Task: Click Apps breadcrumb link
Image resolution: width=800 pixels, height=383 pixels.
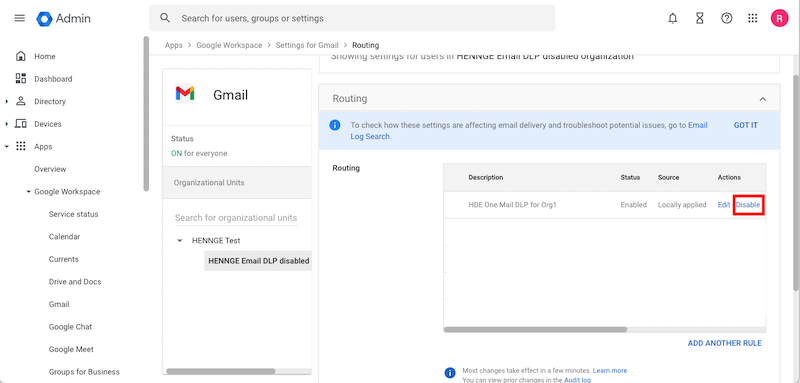Action: pos(173,45)
